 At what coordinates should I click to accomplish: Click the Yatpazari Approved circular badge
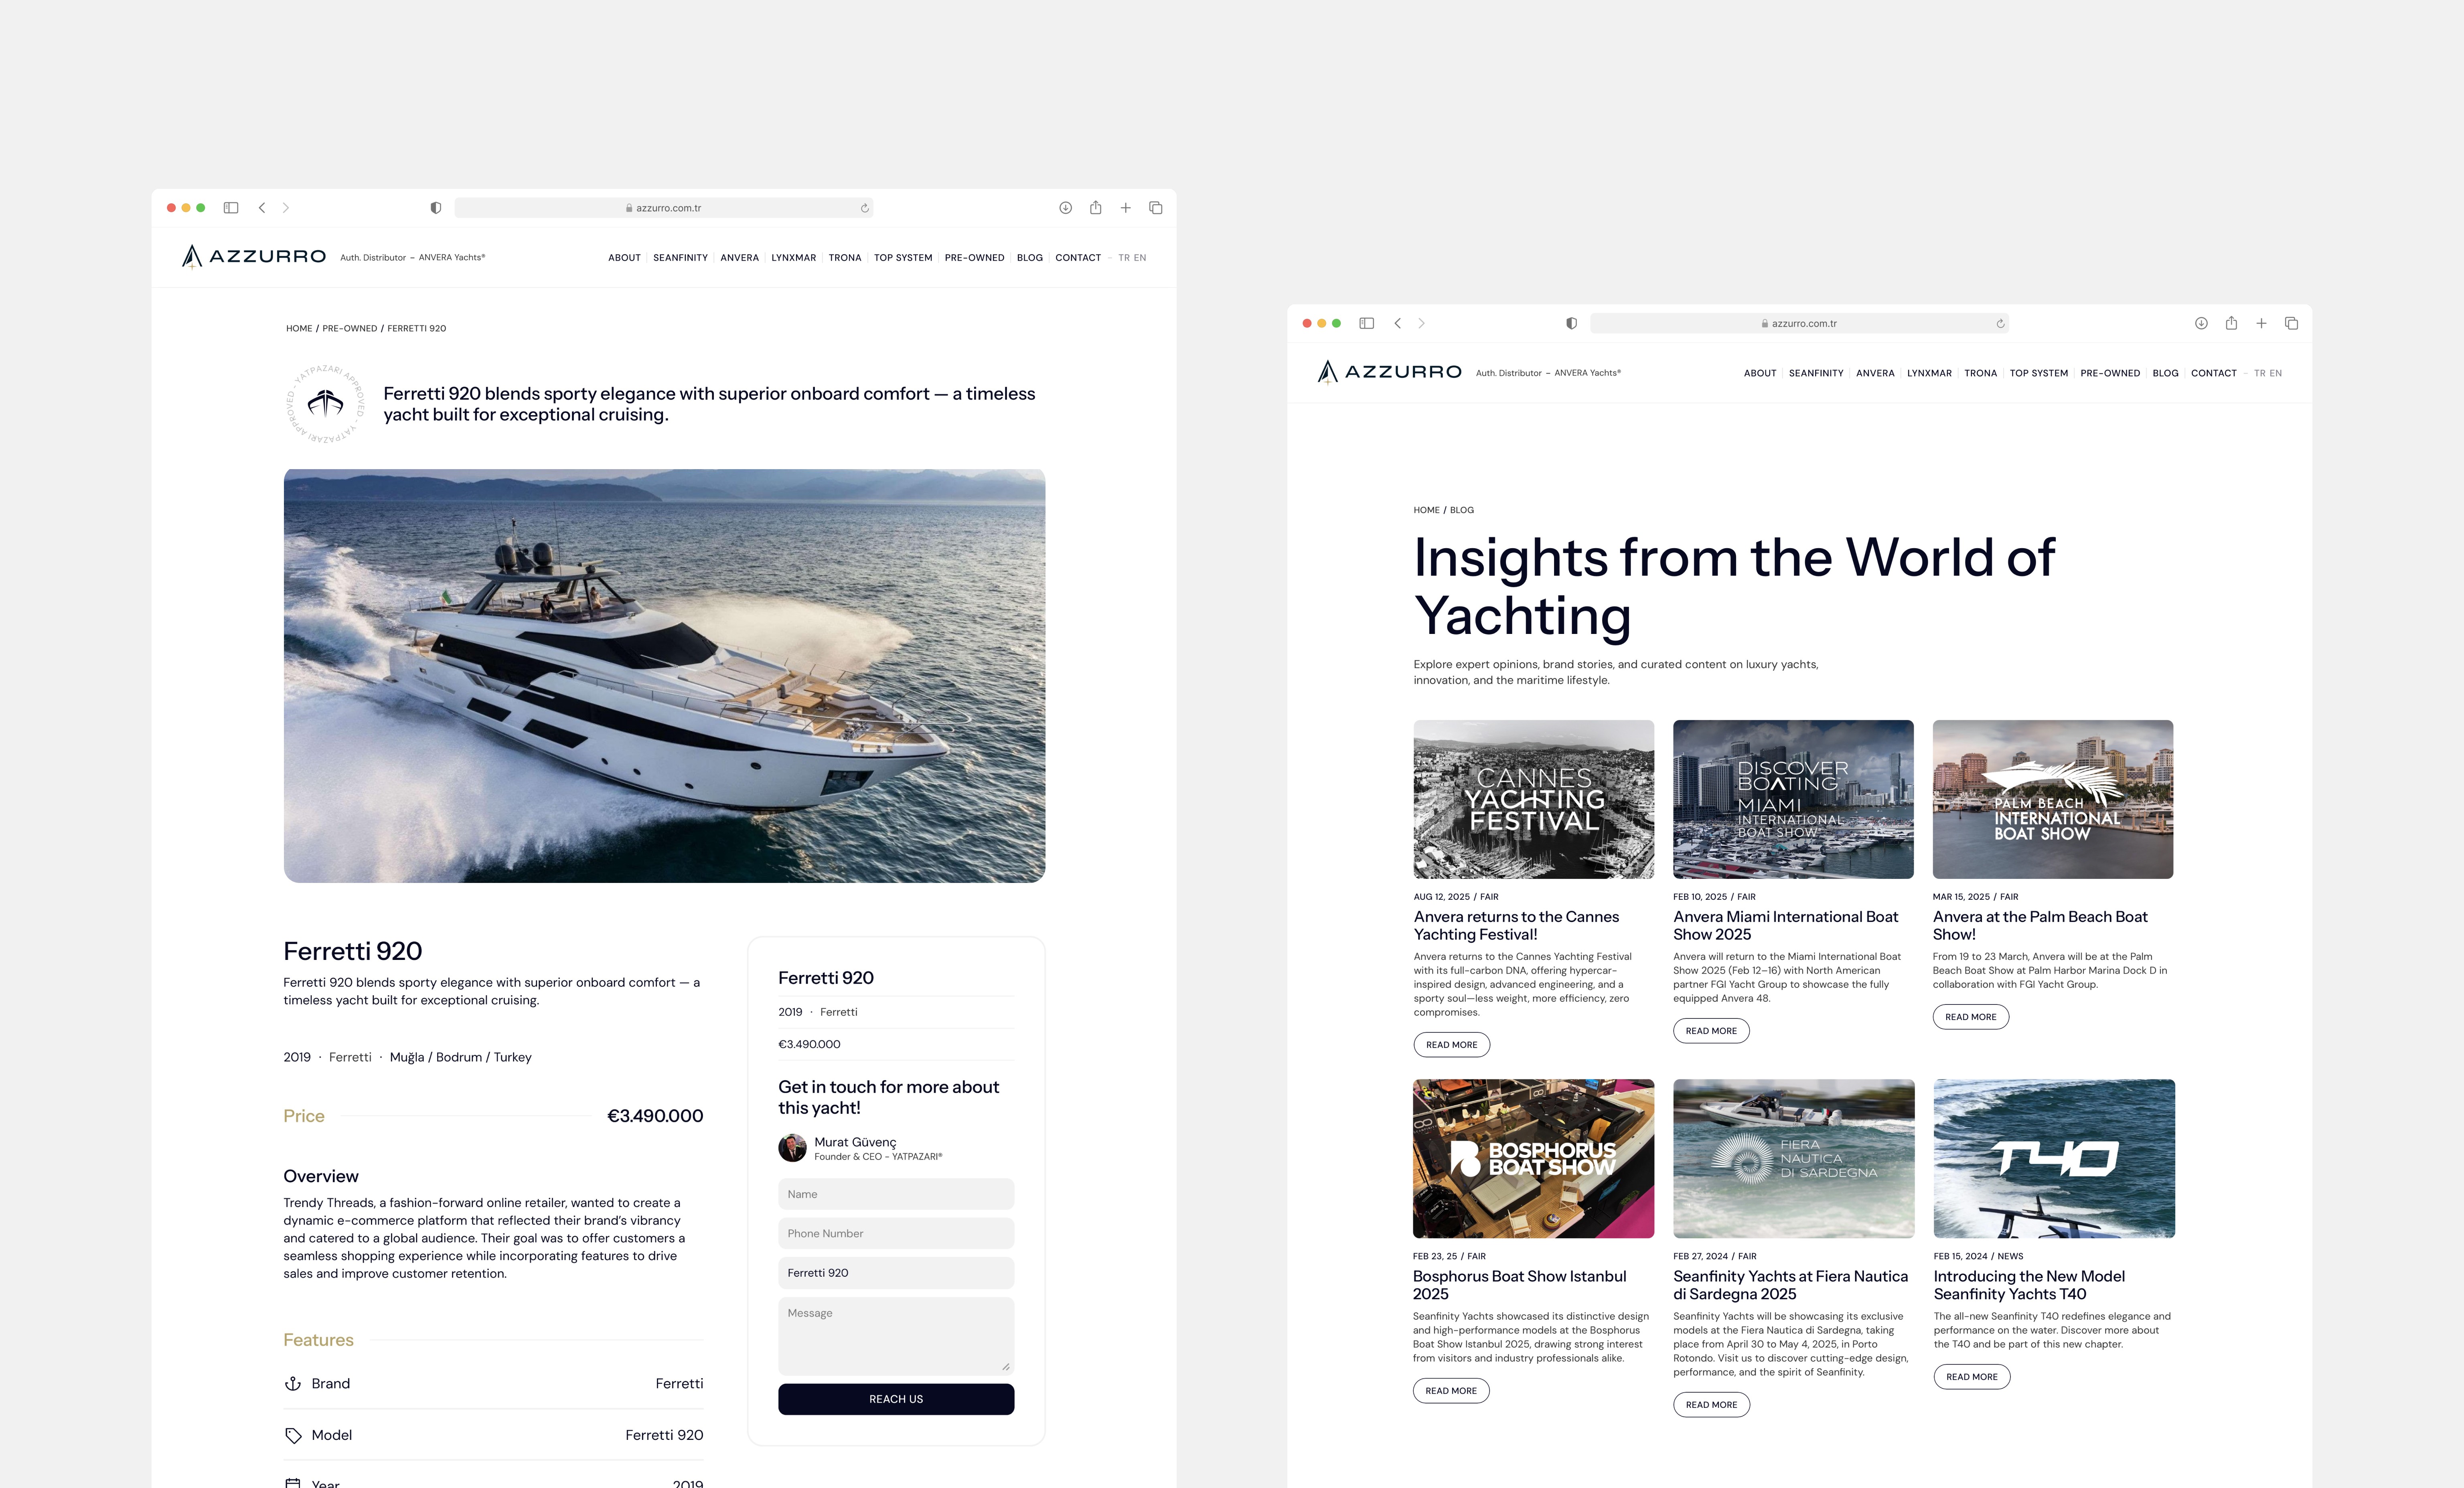[326, 404]
